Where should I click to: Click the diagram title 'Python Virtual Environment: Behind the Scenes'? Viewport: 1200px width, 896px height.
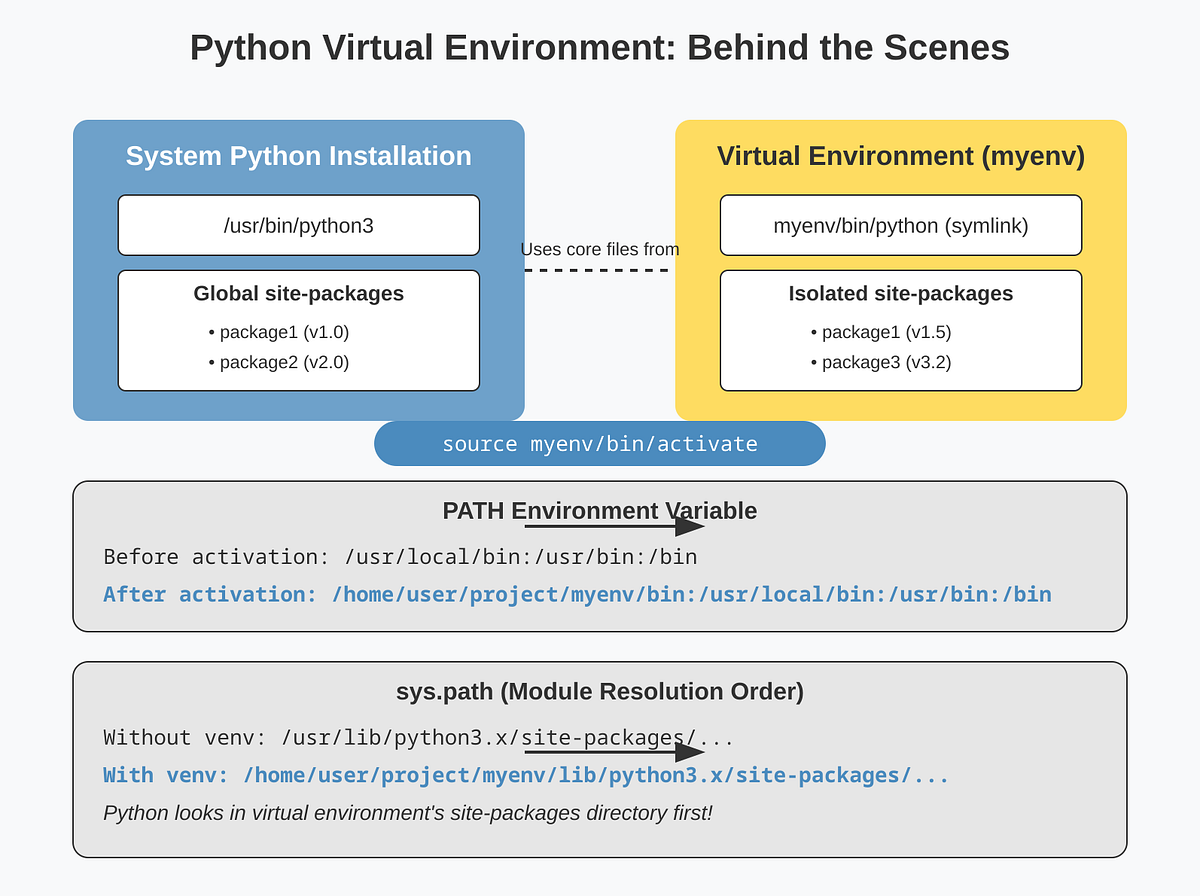(599, 47)
